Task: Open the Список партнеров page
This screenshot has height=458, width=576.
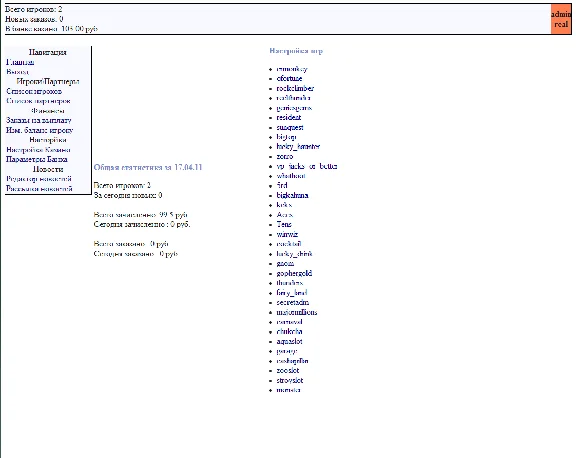Action: tap(38, 101)
